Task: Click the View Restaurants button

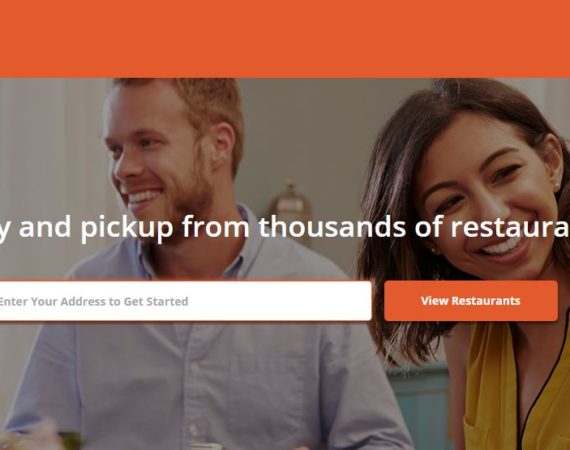Action: 471,301
